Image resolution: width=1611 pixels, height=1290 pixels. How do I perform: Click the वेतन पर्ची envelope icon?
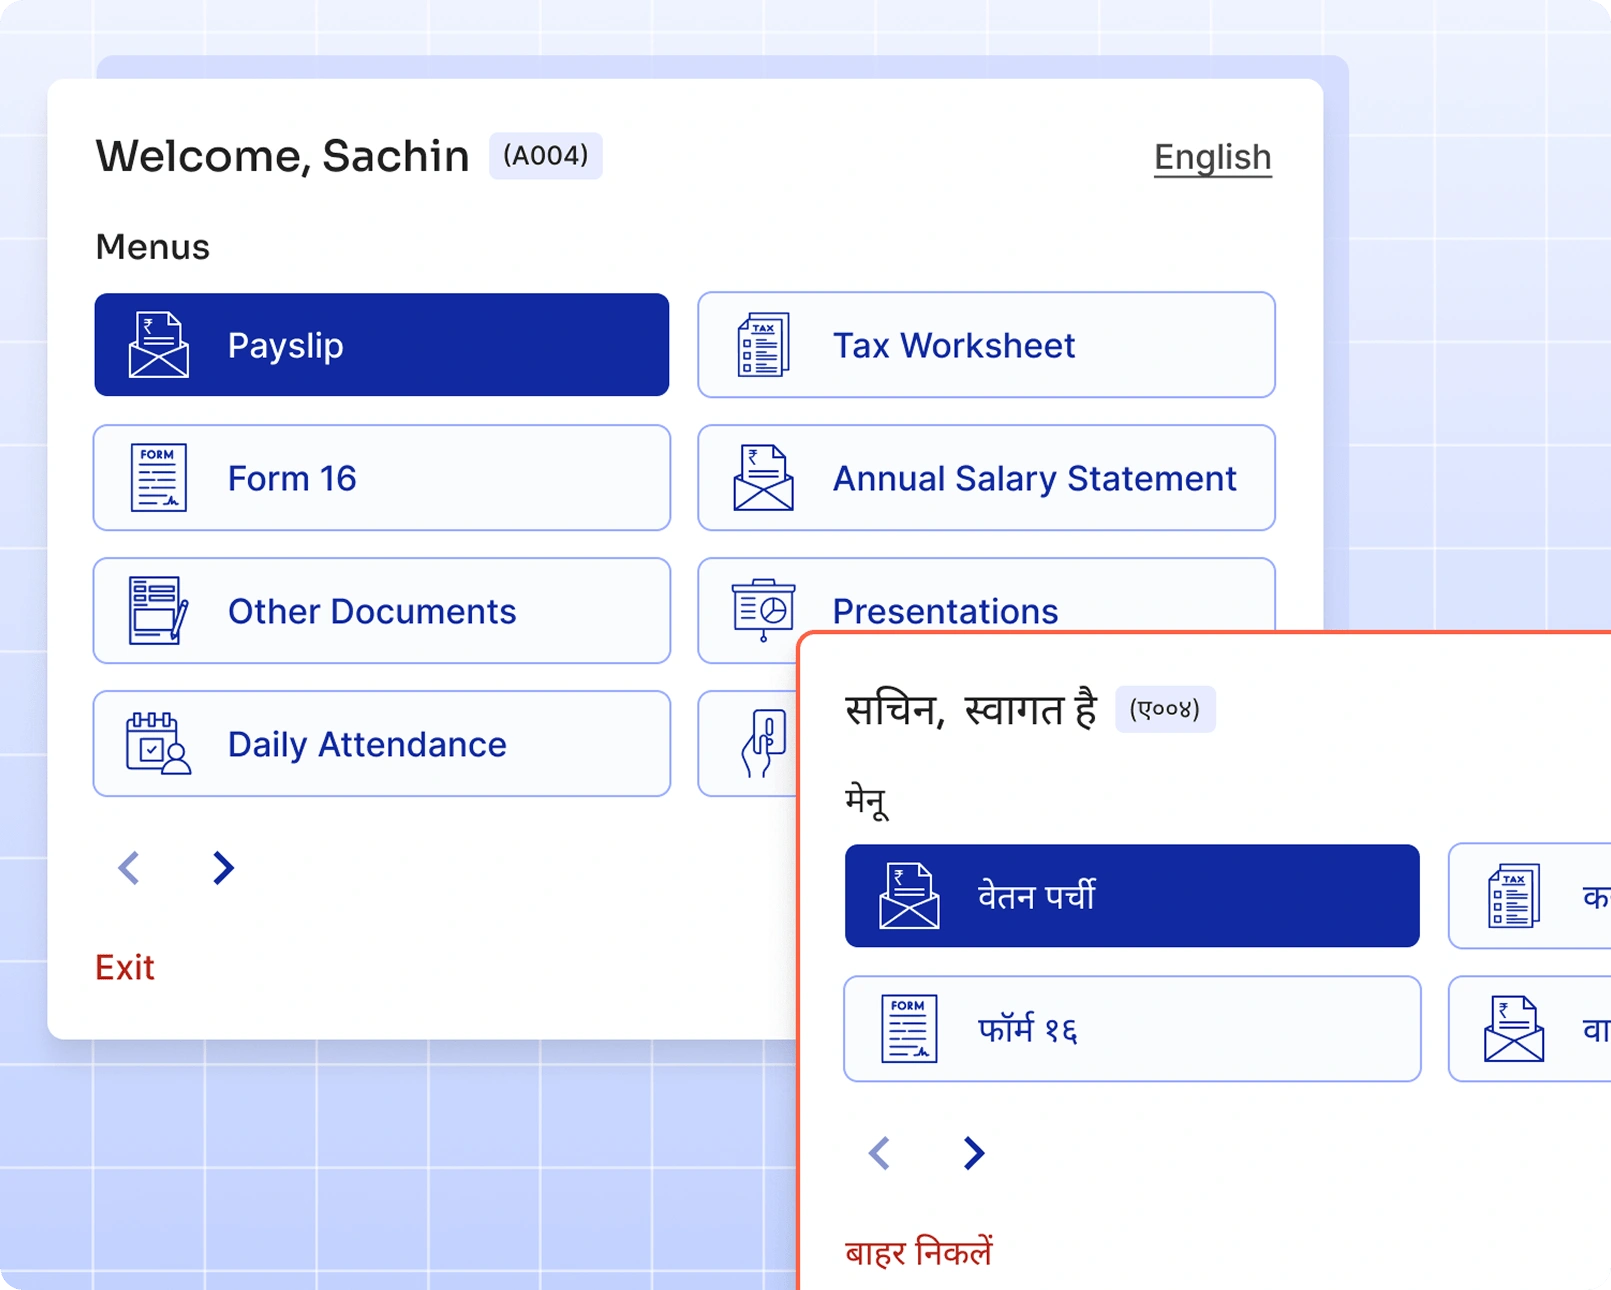coord(908,895)
